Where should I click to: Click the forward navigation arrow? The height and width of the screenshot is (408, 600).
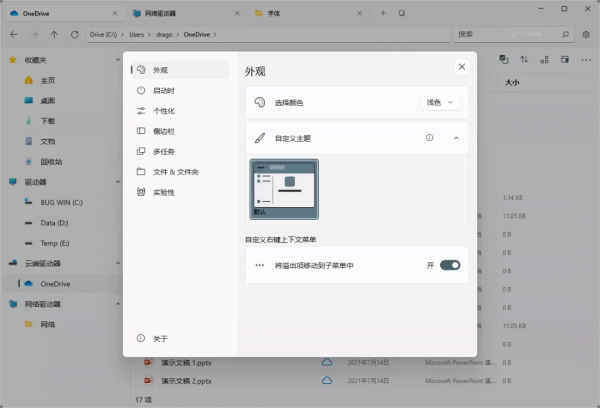(x=34, y=34)
